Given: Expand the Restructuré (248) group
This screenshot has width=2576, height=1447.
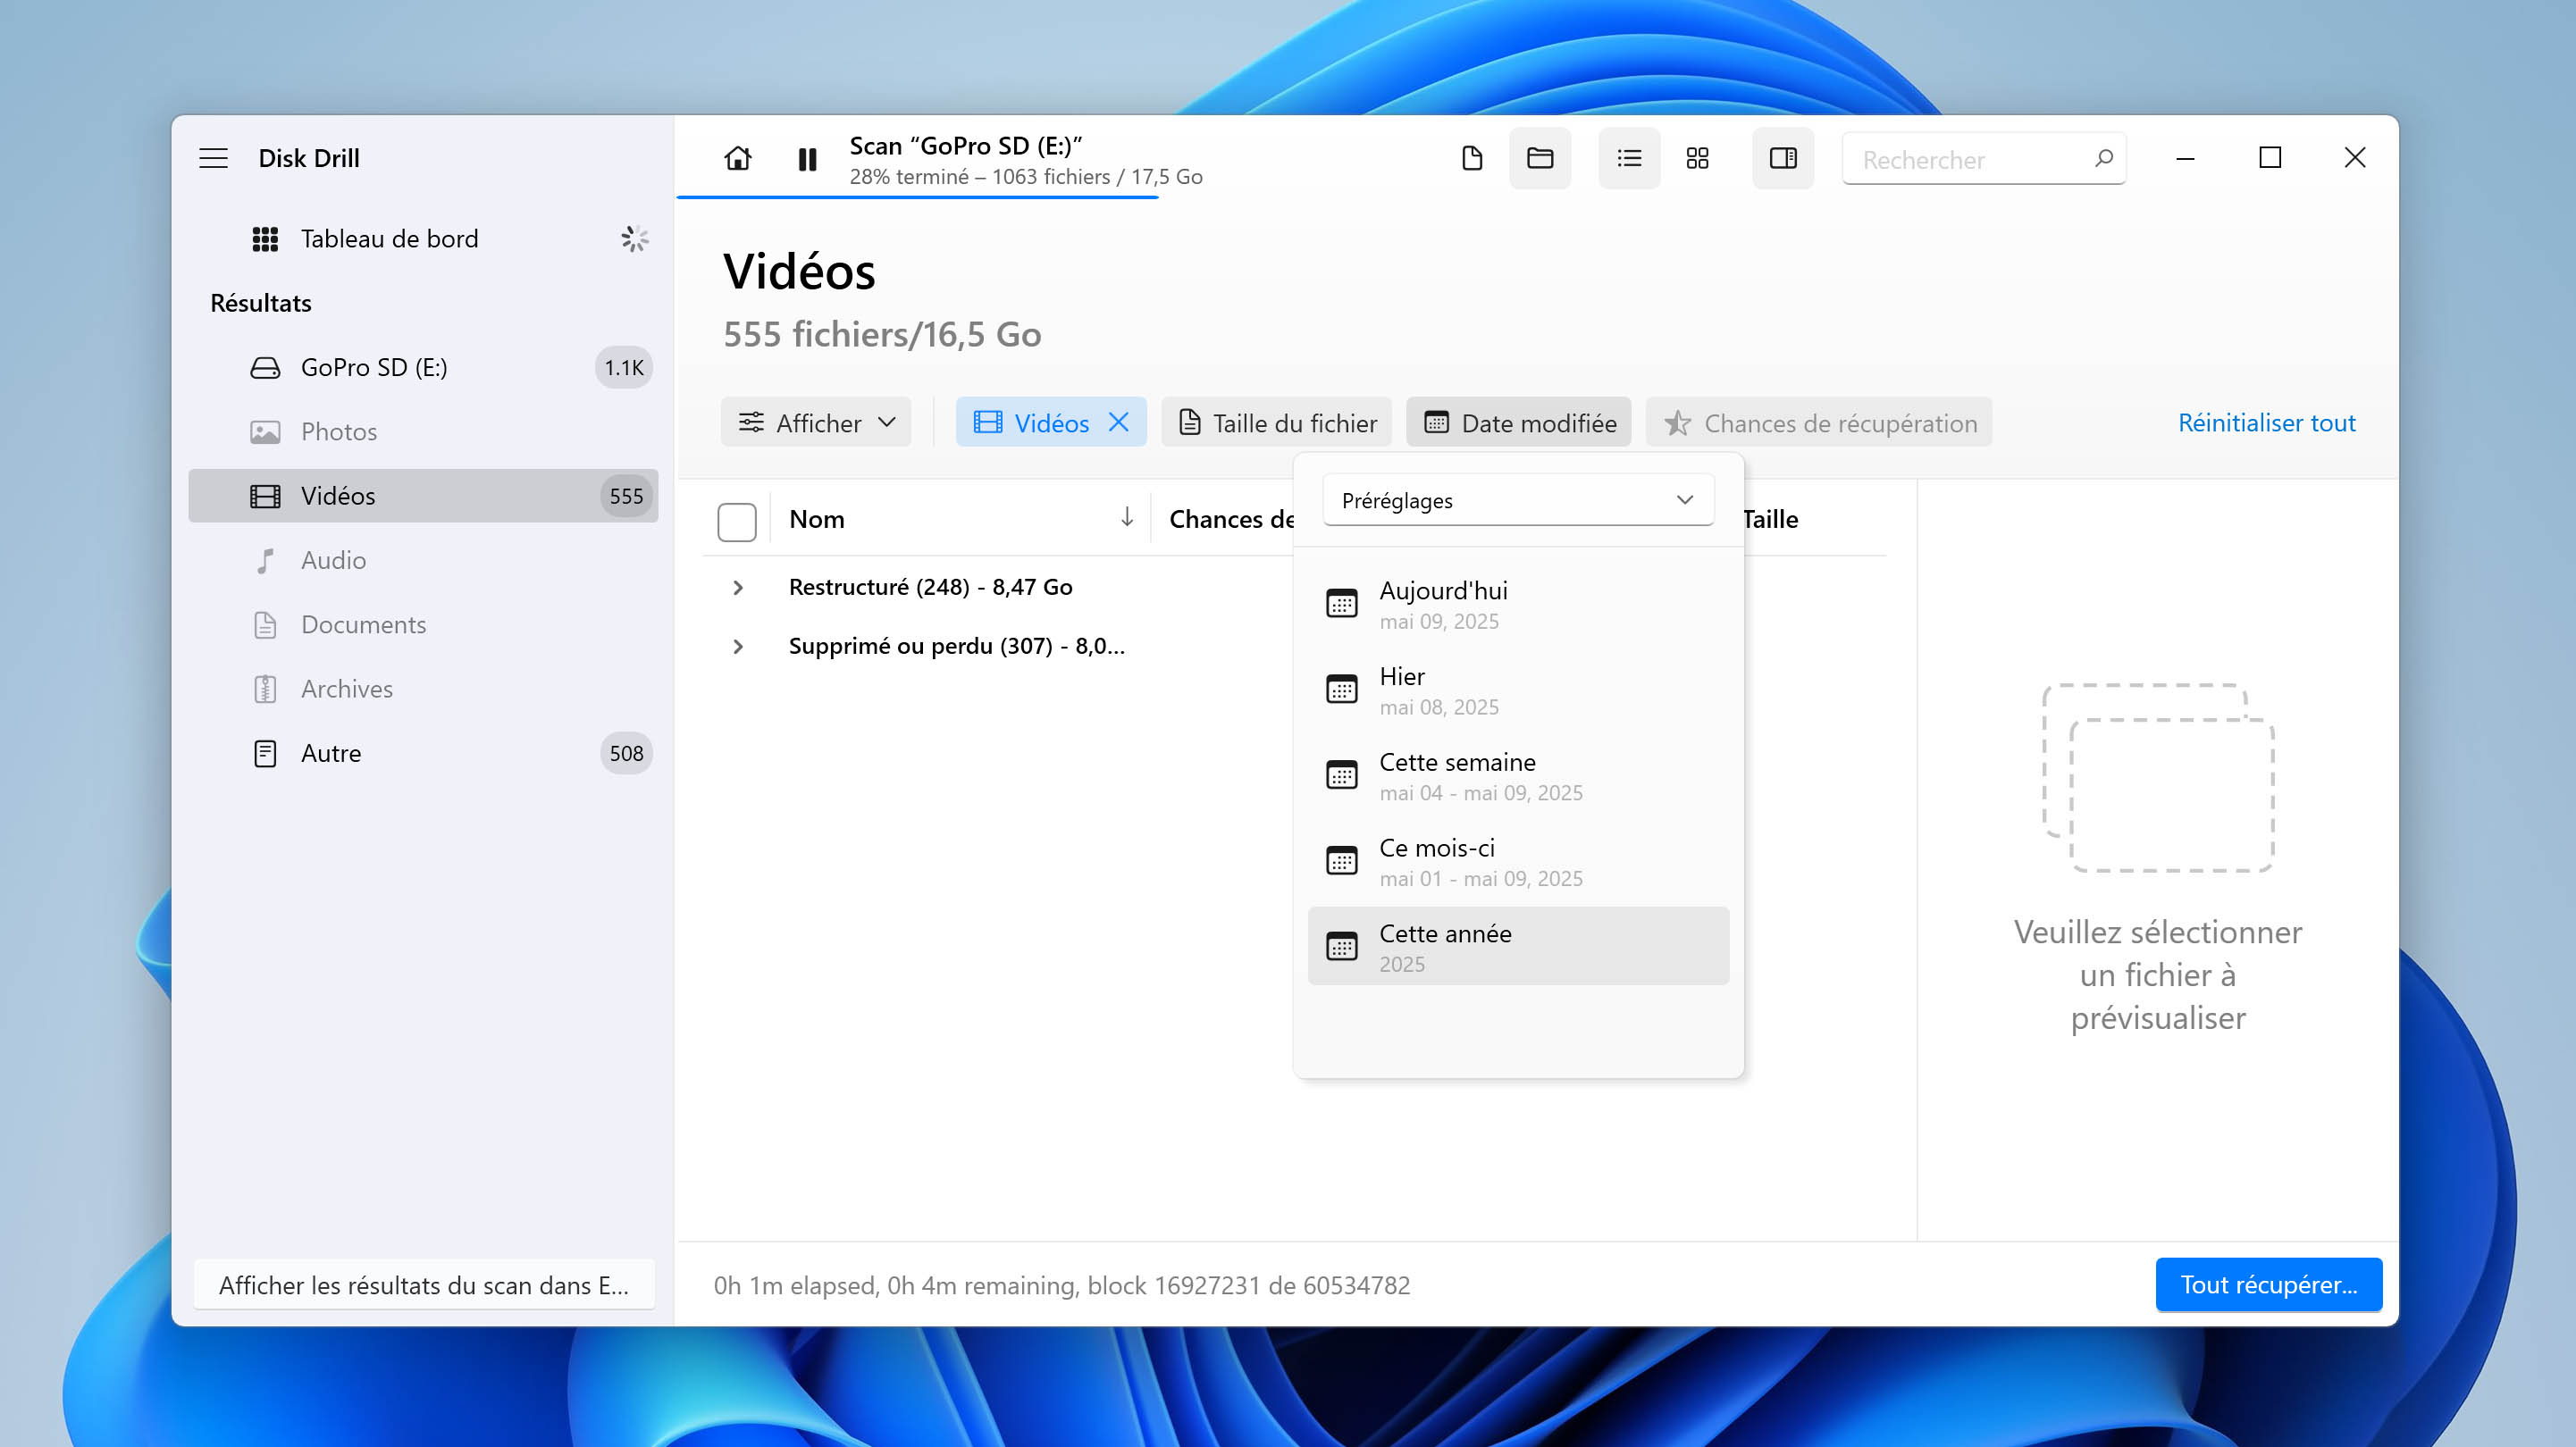Looking at the screenshot, I should pos(738,588).
